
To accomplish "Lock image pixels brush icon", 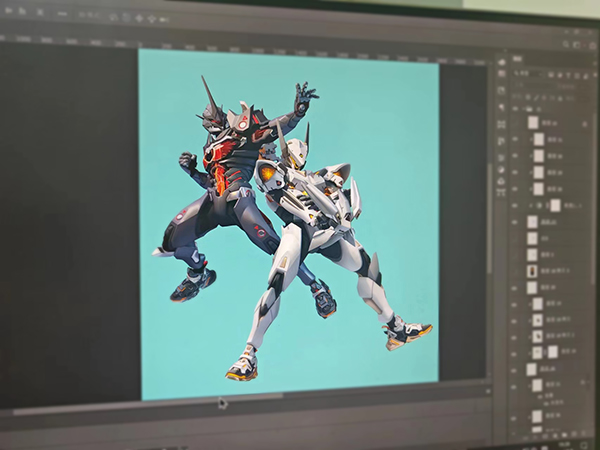I will [x=536, y=98].
